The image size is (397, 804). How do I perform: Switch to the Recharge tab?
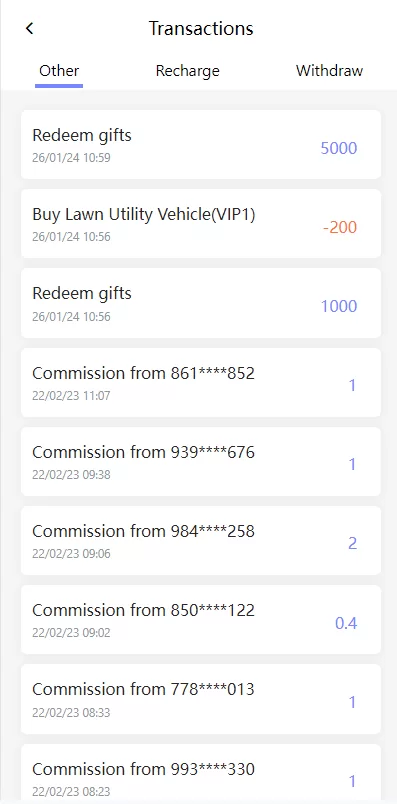[188, 71]
